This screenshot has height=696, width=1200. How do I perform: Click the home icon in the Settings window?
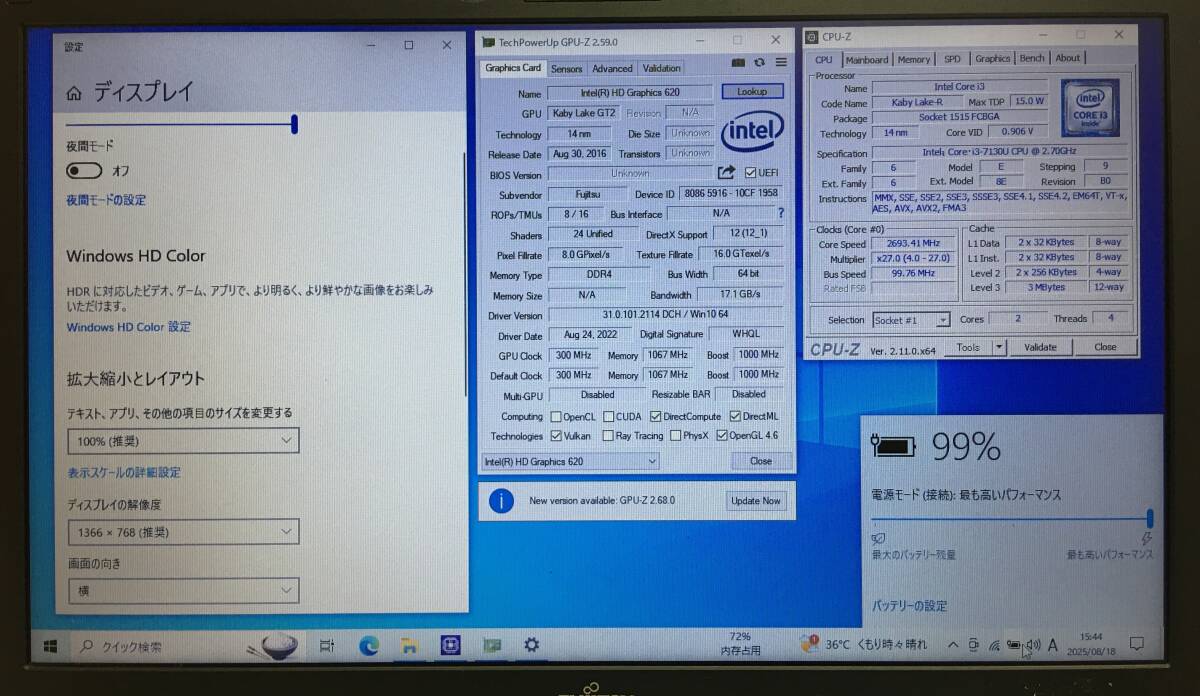click(74, 93)
